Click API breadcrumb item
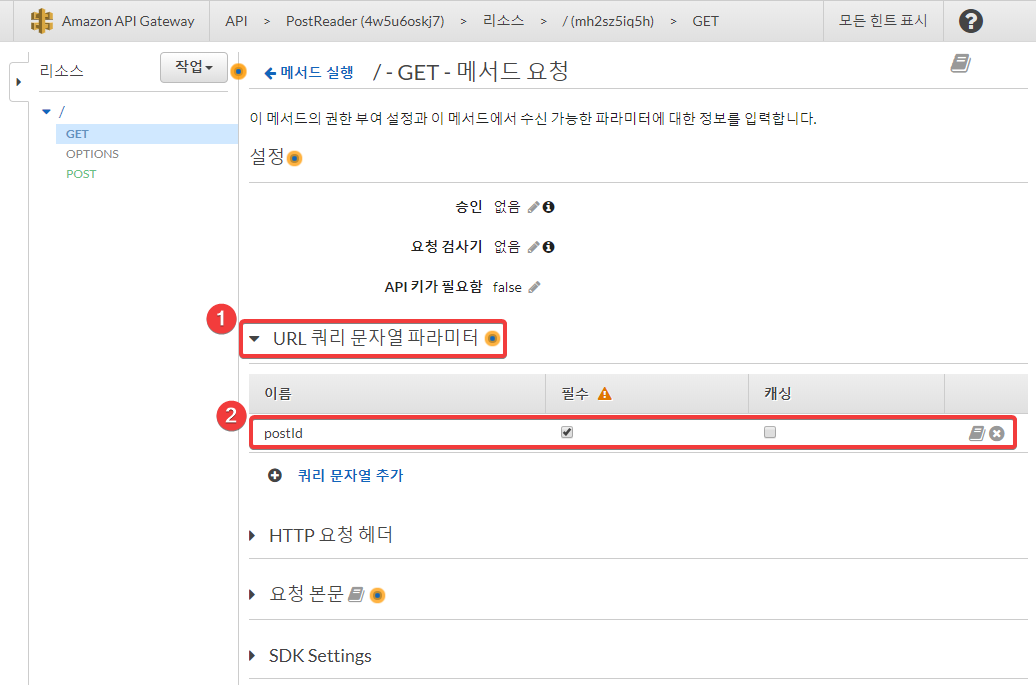 coord(236,21)
